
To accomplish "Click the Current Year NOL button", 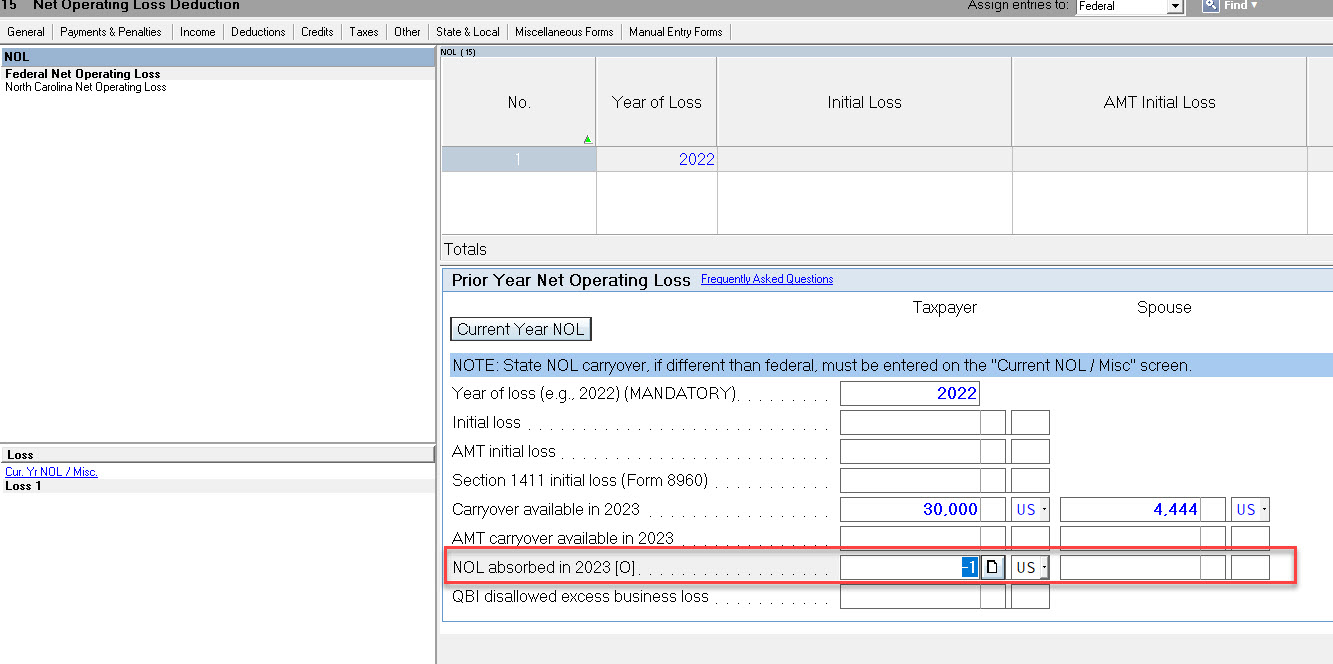I will (520, 328).
